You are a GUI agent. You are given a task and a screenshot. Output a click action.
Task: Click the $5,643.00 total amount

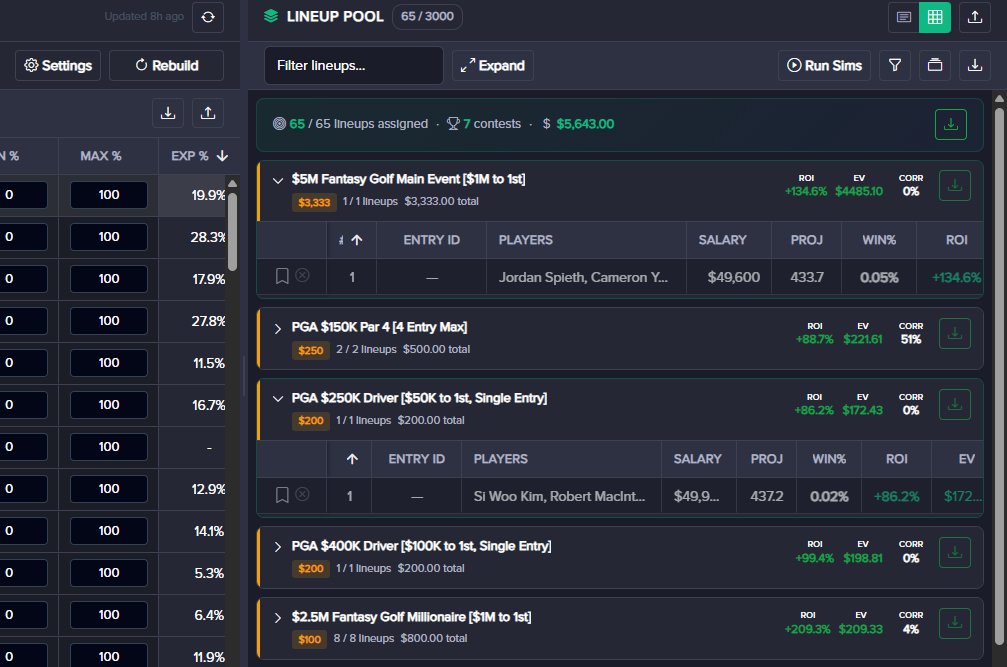585,124
